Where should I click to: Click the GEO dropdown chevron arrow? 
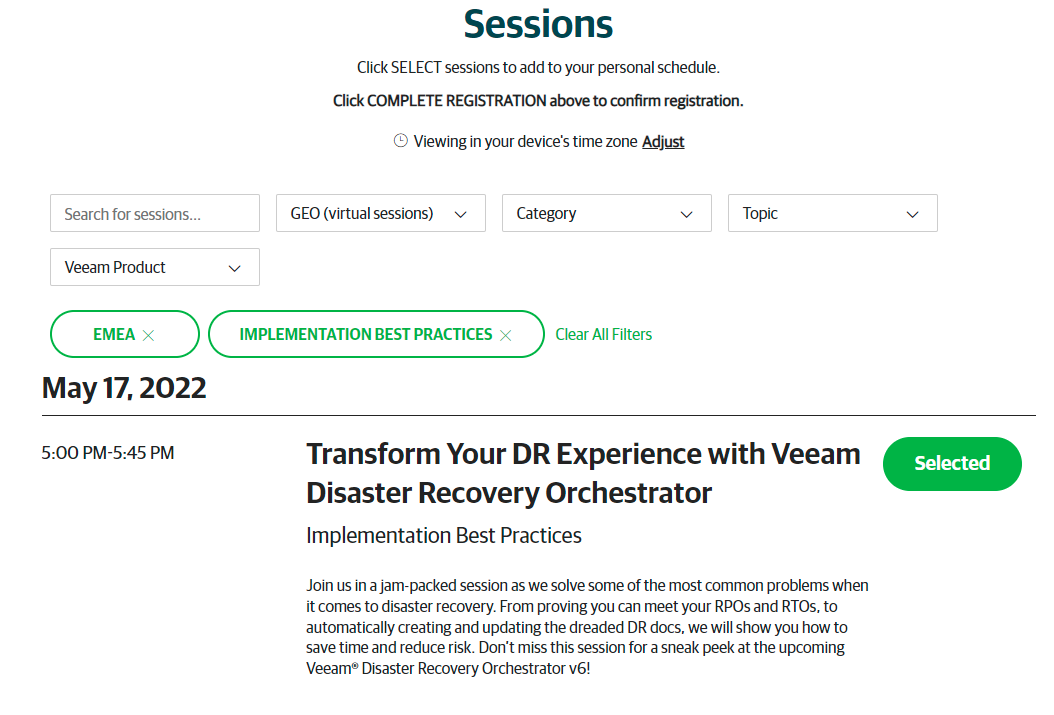point(460,214)
